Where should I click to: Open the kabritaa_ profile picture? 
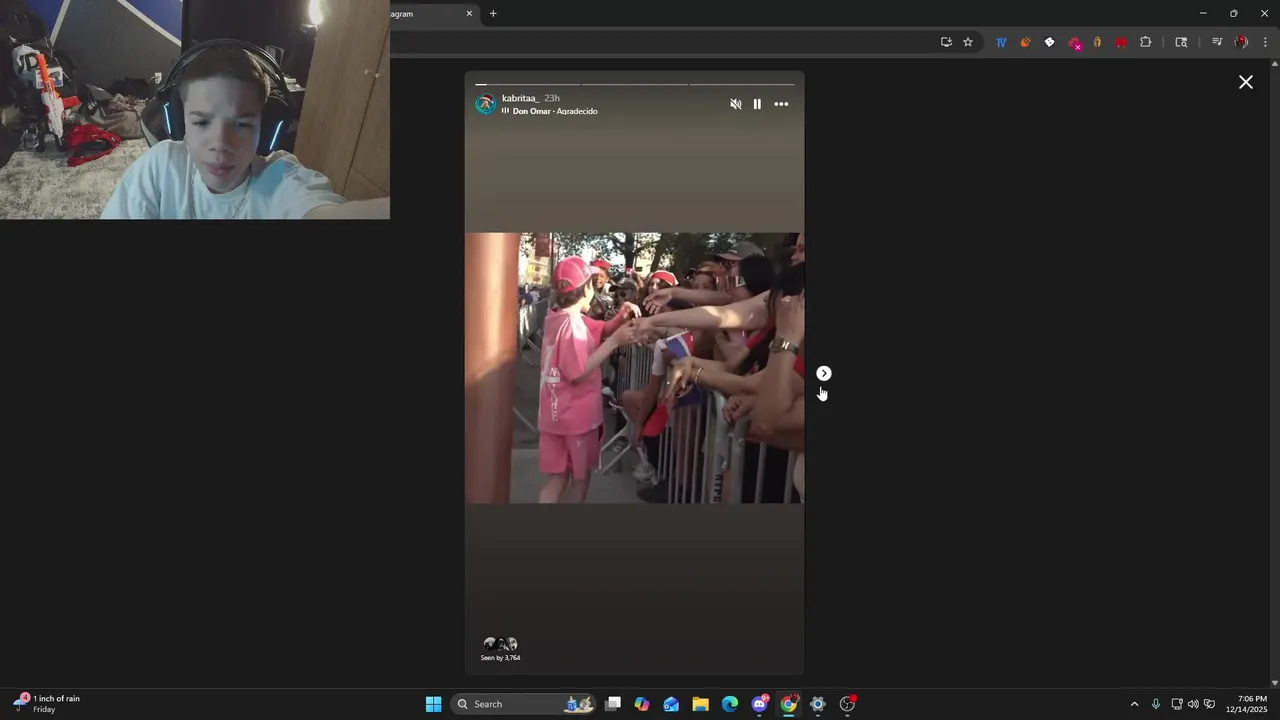(486, 104)
